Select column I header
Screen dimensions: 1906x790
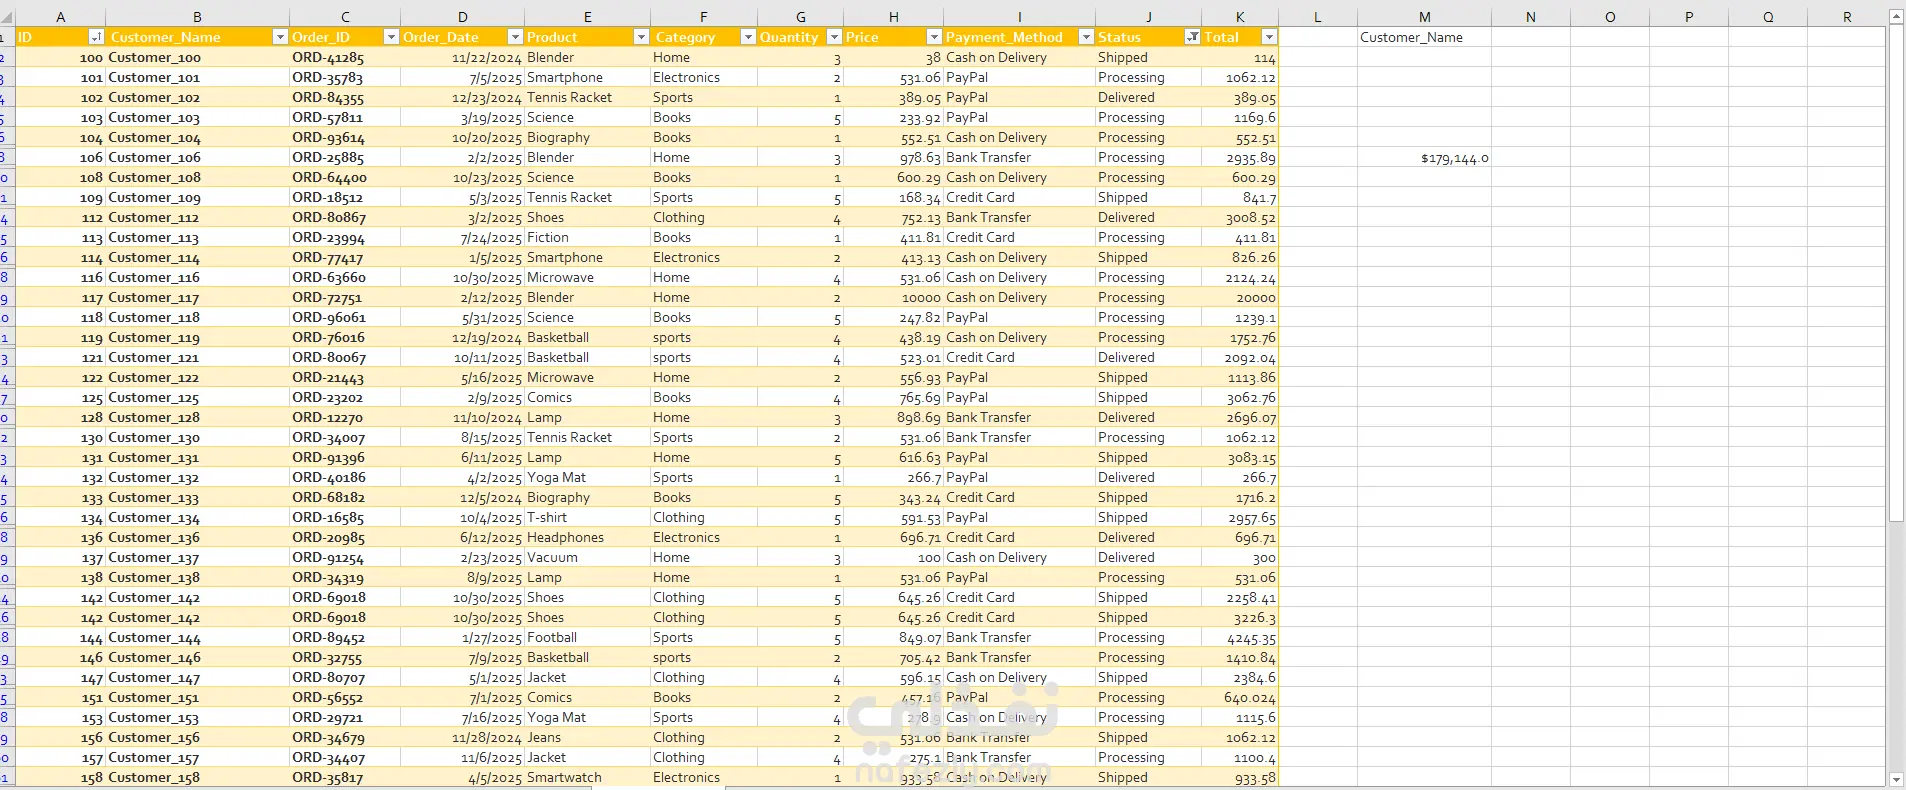click(x=1019, y=17)
